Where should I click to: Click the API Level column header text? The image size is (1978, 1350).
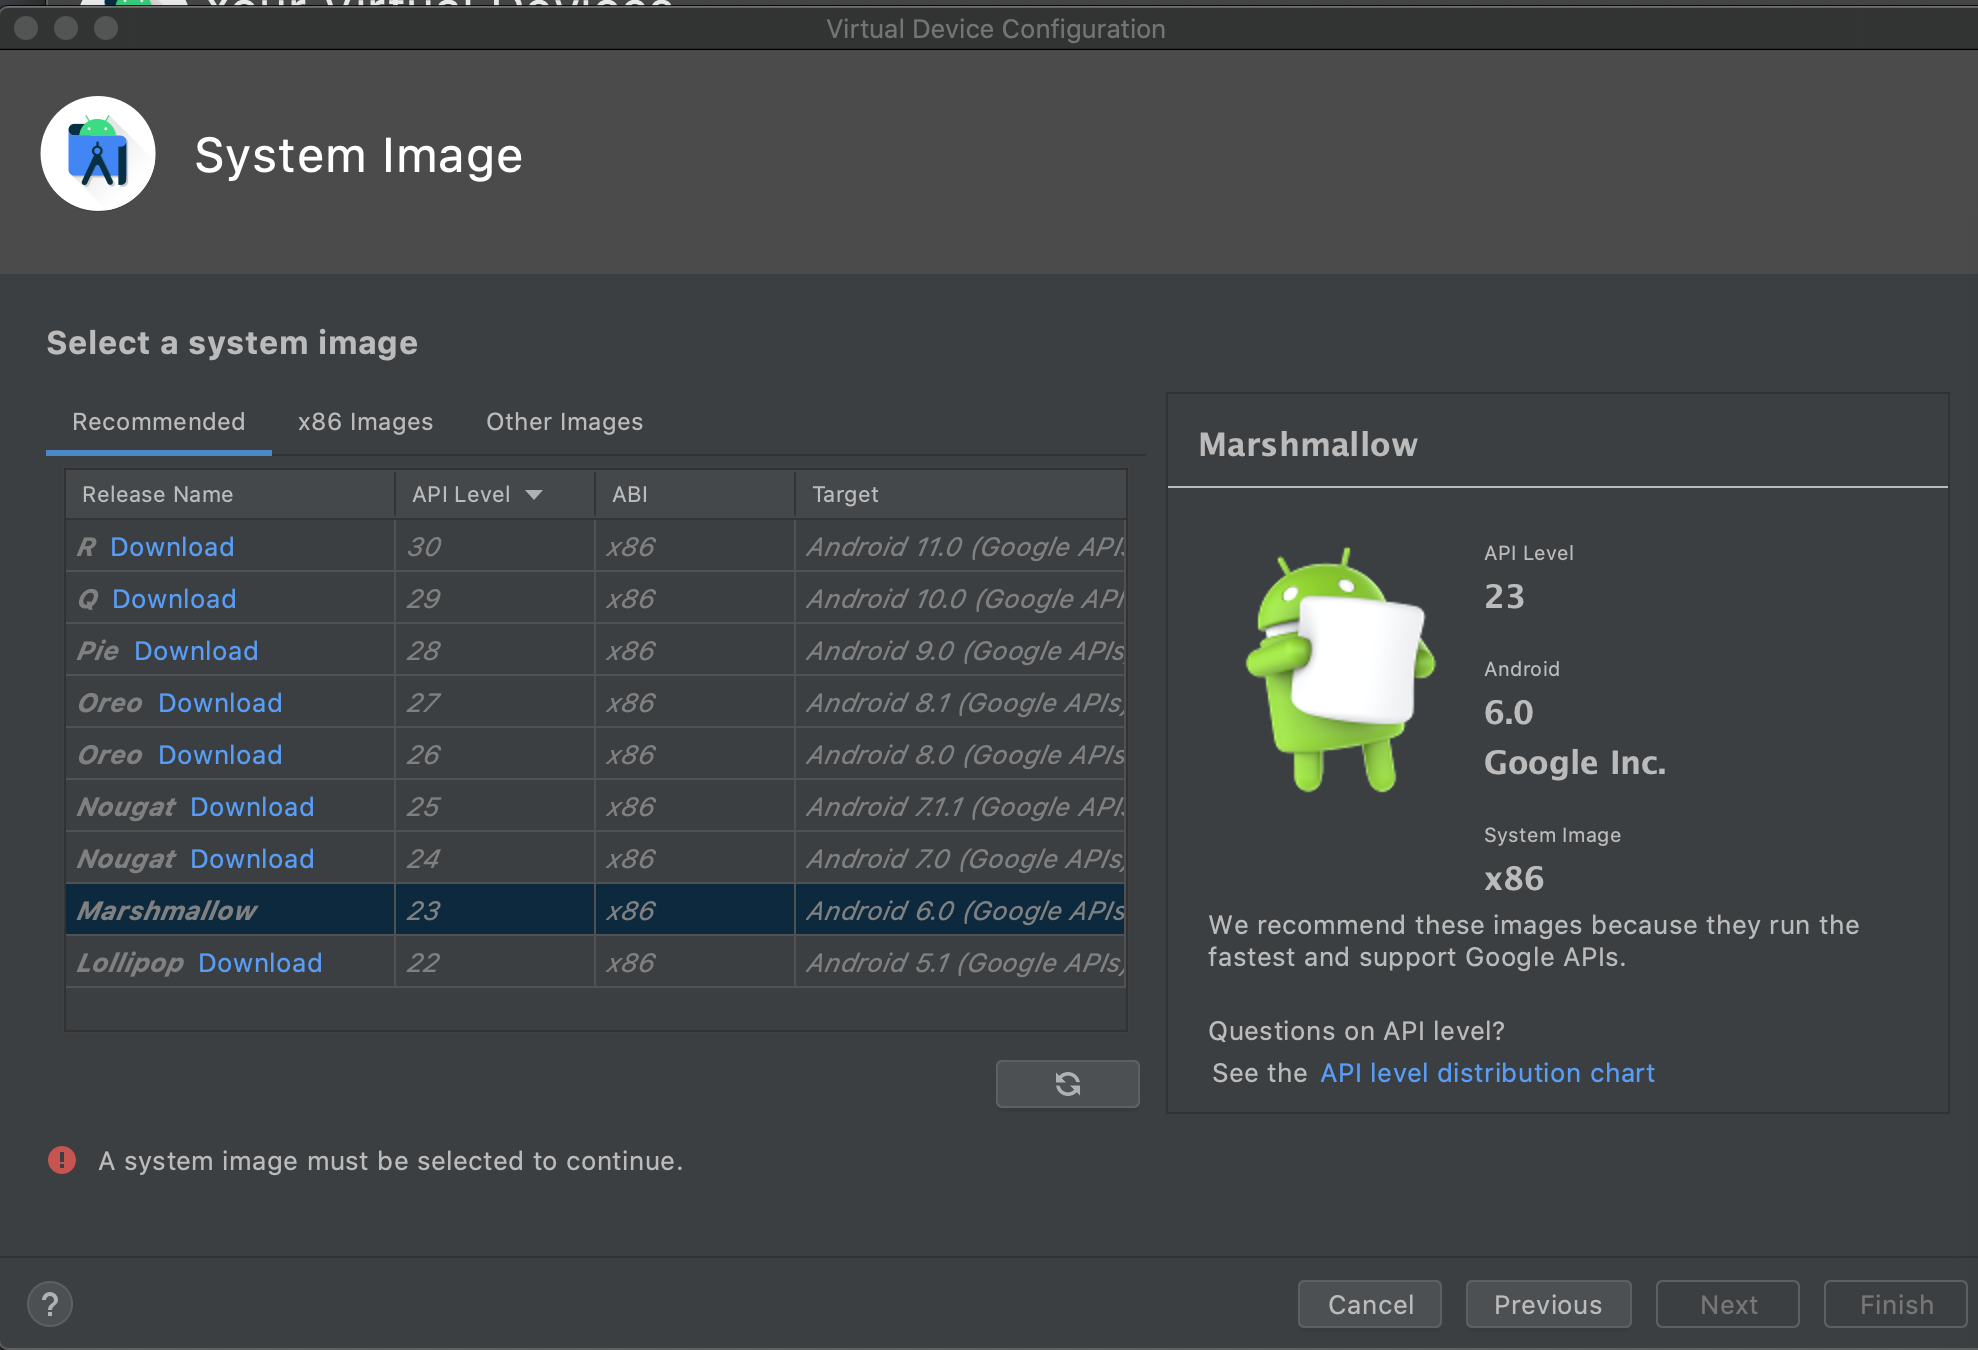coord(461,495)
